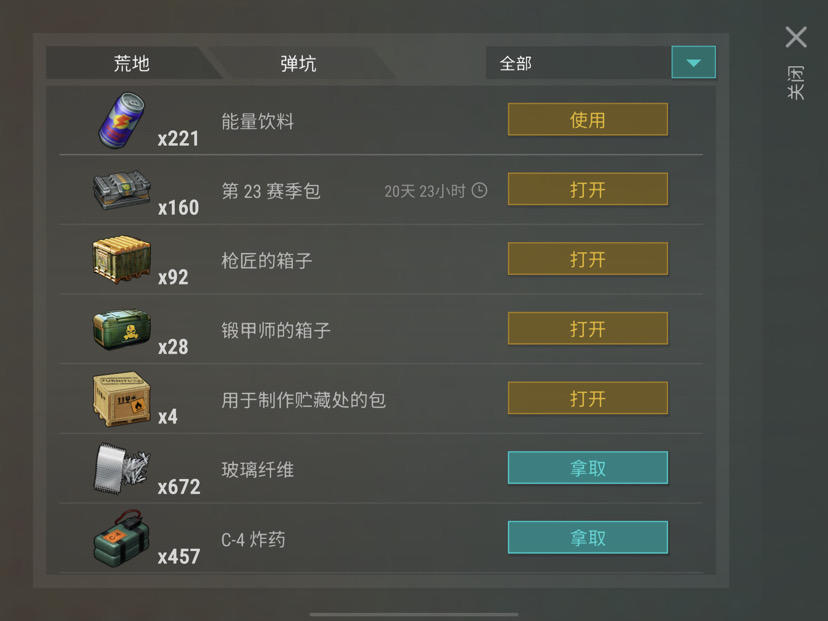Click 使用 for the energy drink
828x621 pixels.
[588, 120]
